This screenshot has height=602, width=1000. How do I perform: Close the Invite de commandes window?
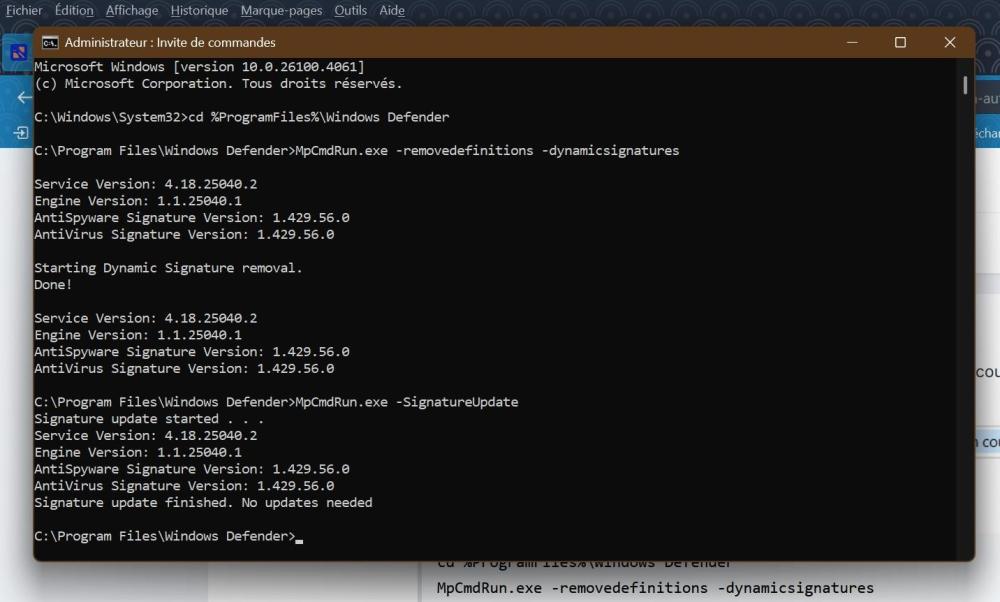pos(949,43)
